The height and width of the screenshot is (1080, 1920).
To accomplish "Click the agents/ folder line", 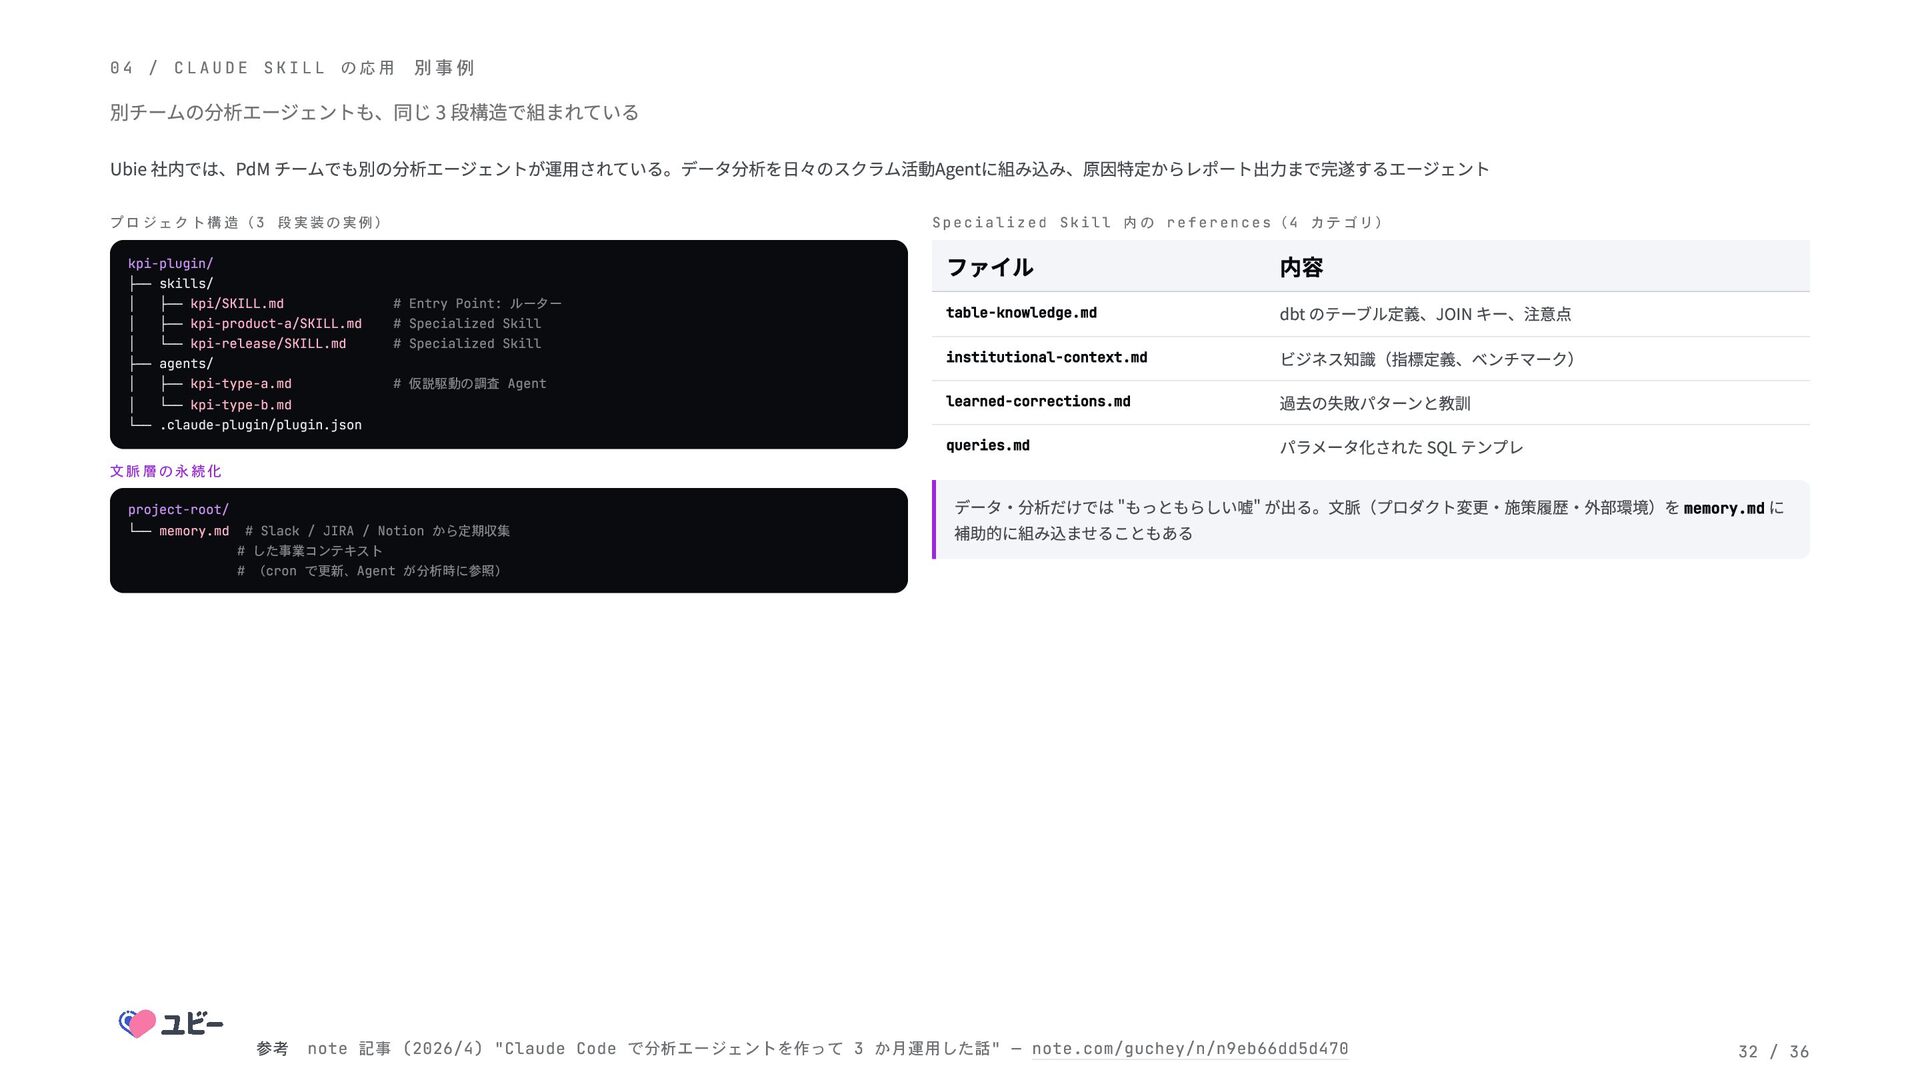I will pyautogui.click(x=186, y=363).
